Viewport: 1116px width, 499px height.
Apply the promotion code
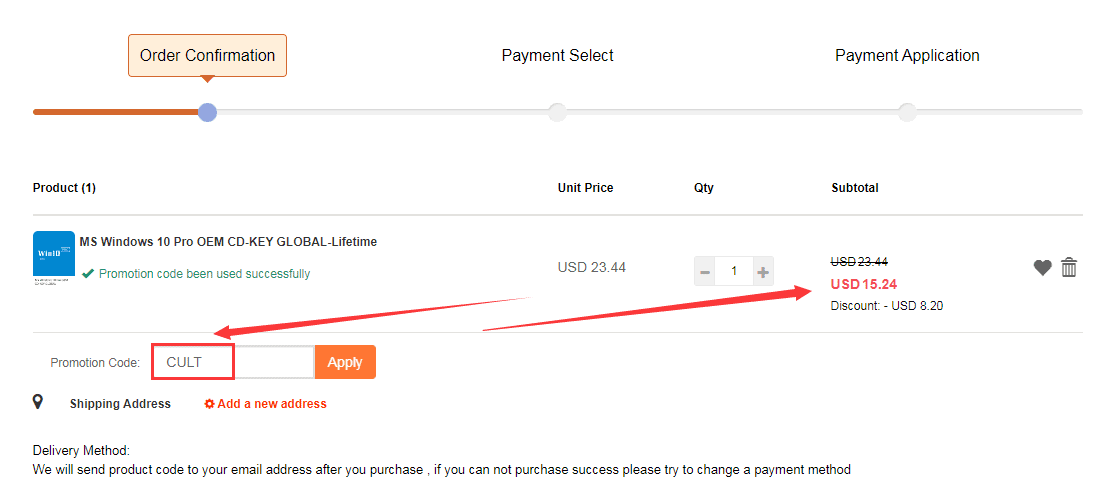point(345,362)
